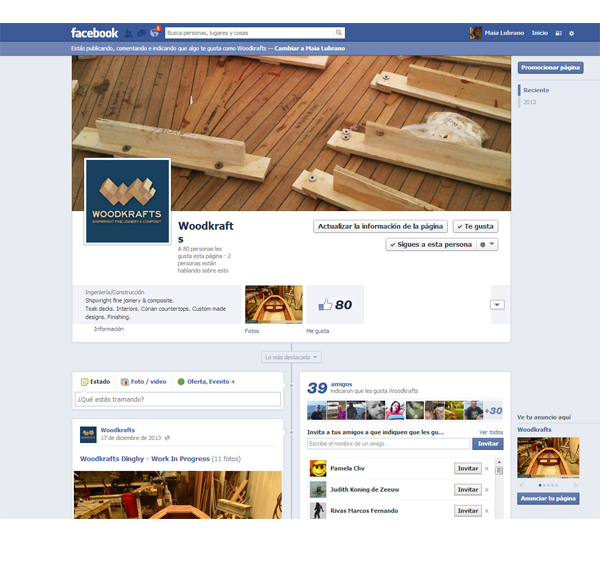Invite Pamela Chv
600x565 pixels.
pos(468,469)
